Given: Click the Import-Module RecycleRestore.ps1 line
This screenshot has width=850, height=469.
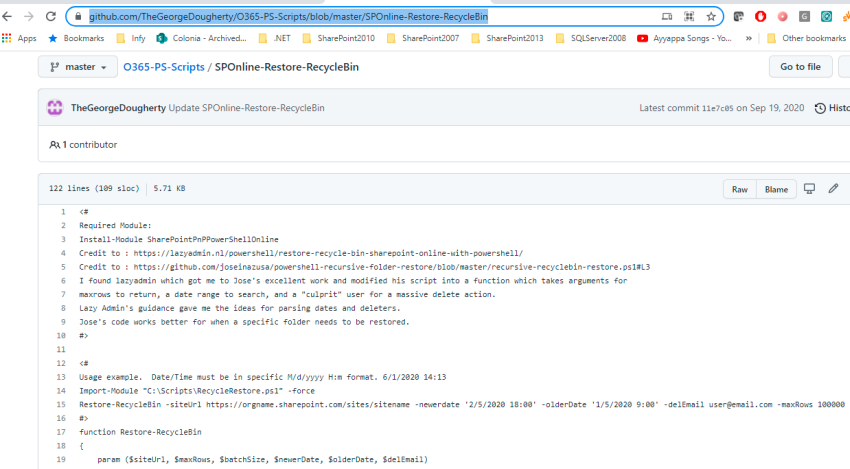Looking at the screenshot, I should click(x=197, y=391).
